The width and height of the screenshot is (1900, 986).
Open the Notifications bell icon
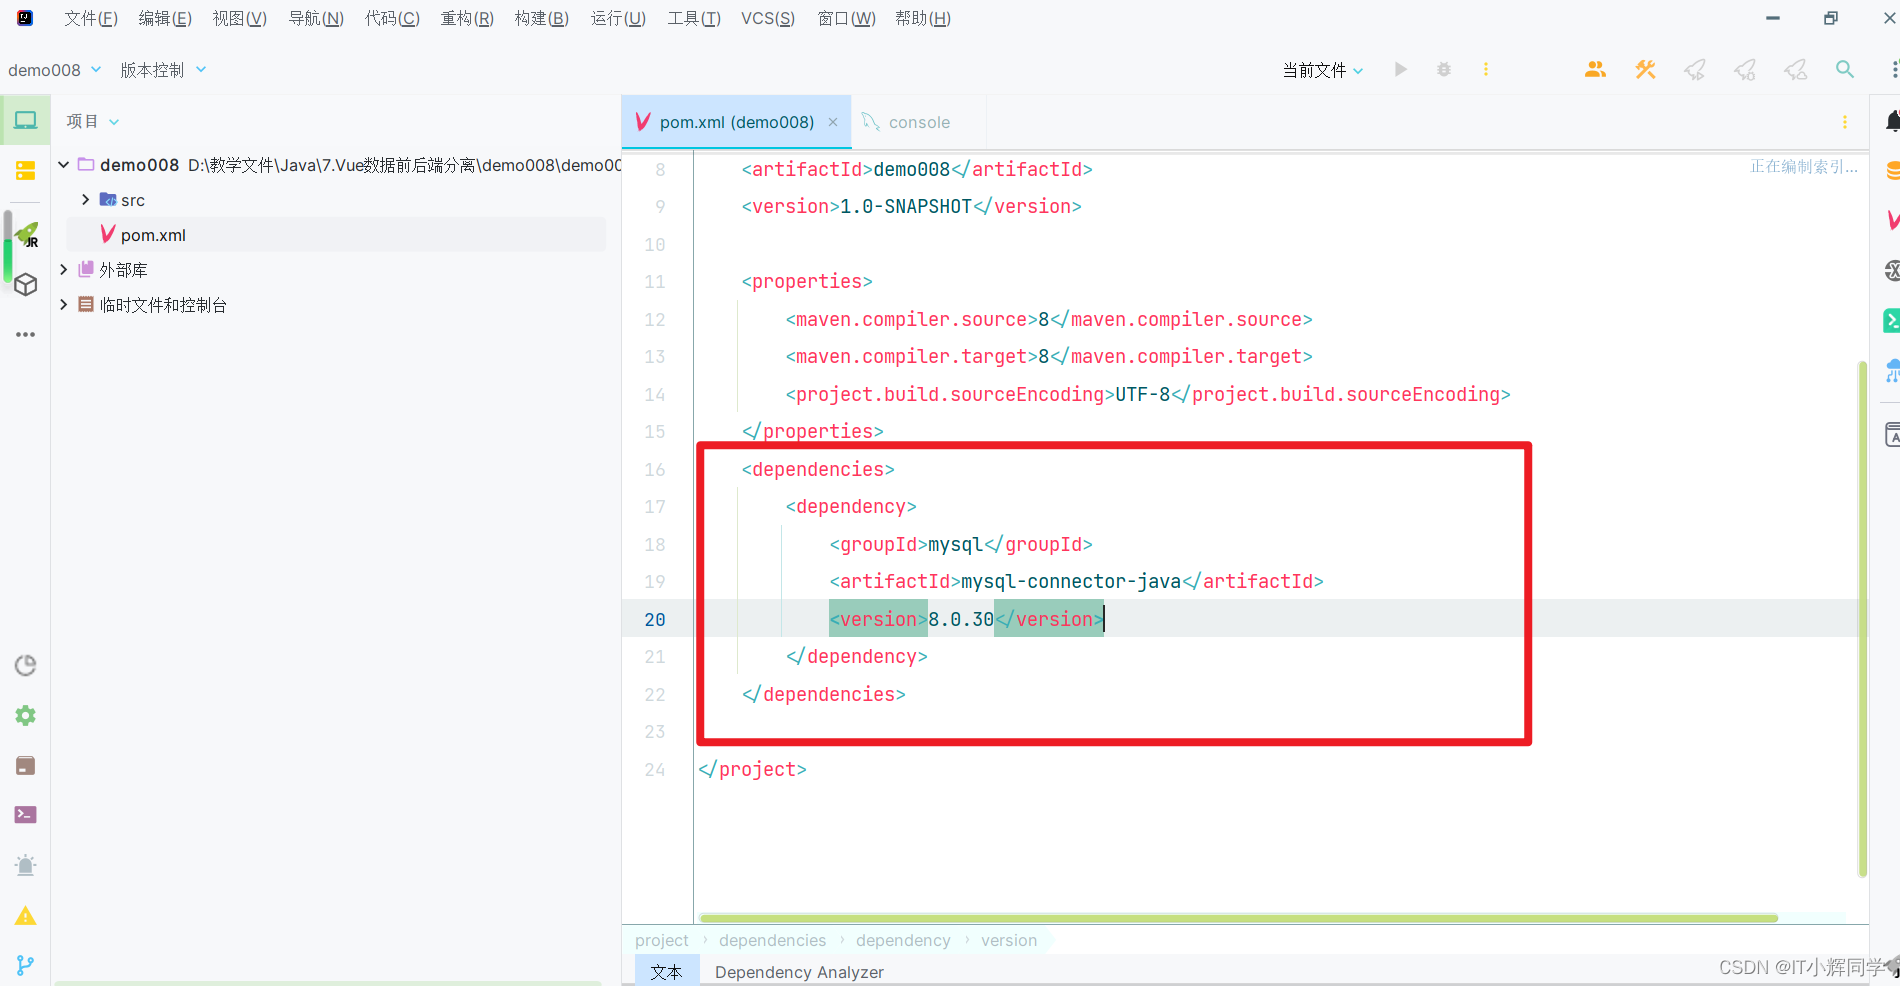(x=1892, y=121)
